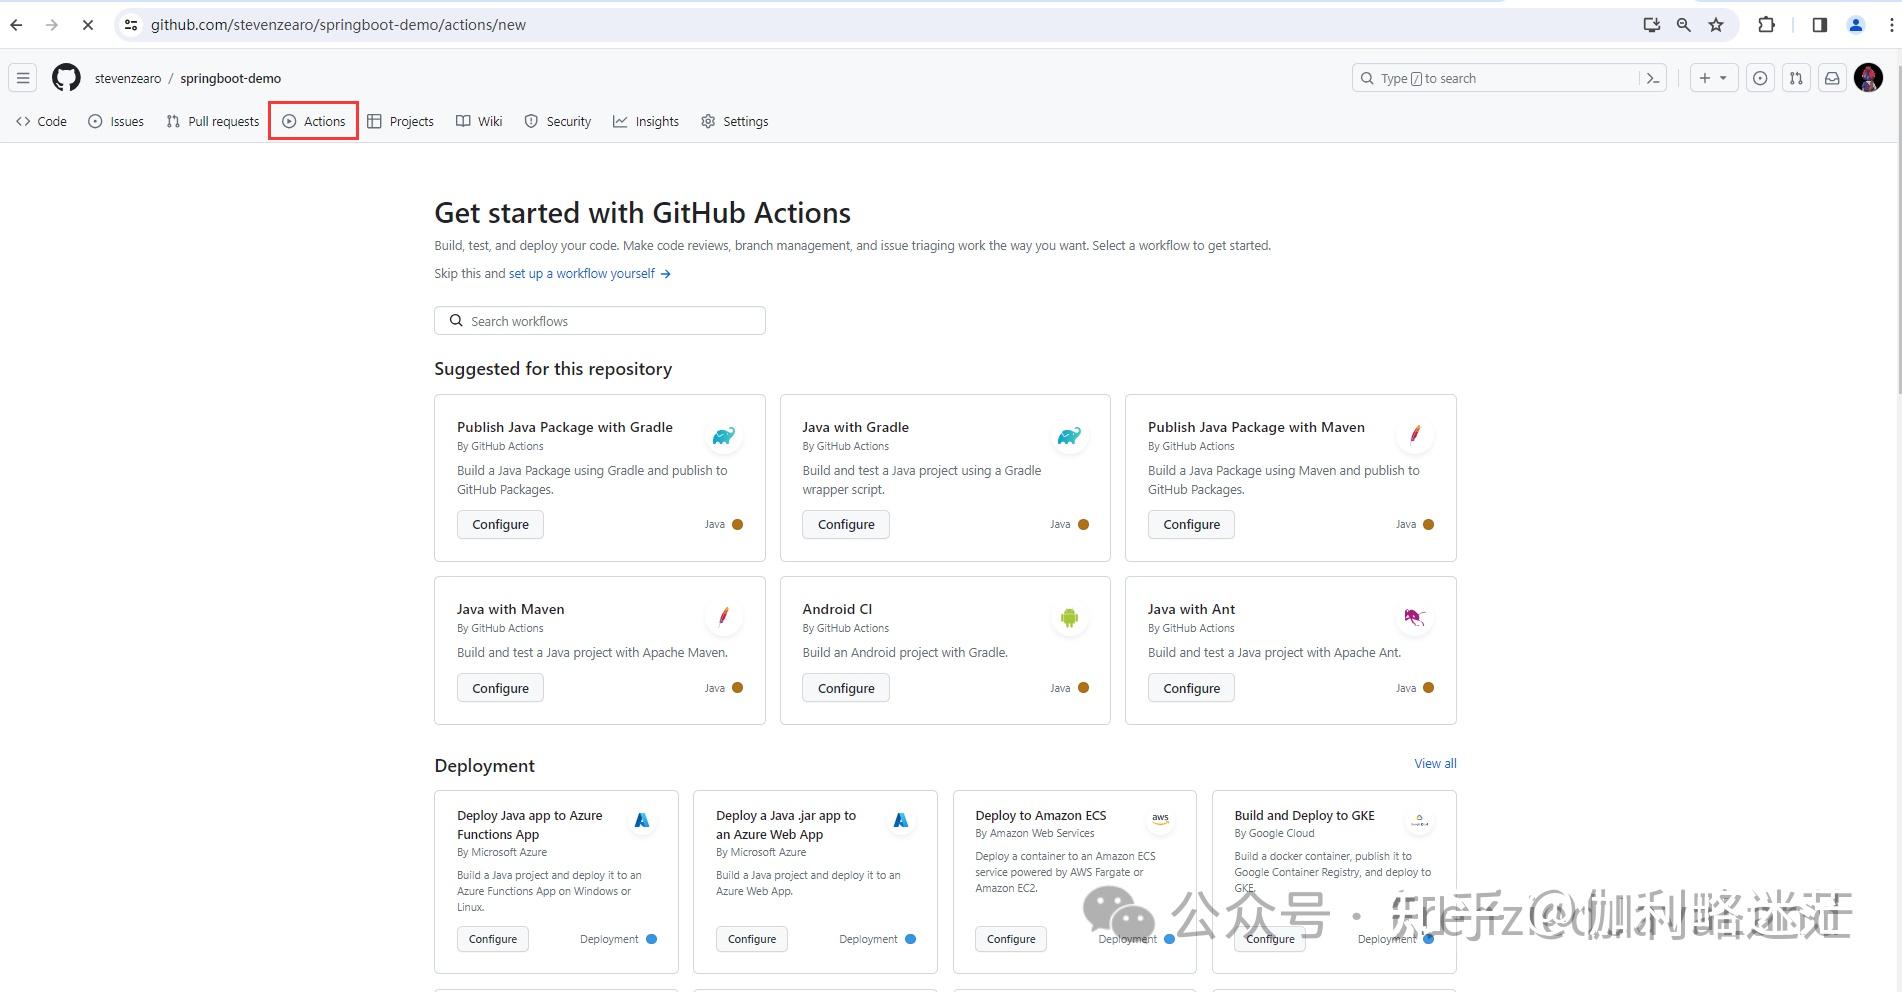The image size is (1902, 992).
Task: Open the command palette terminal icon
Action: click(x=1652, y=77)
